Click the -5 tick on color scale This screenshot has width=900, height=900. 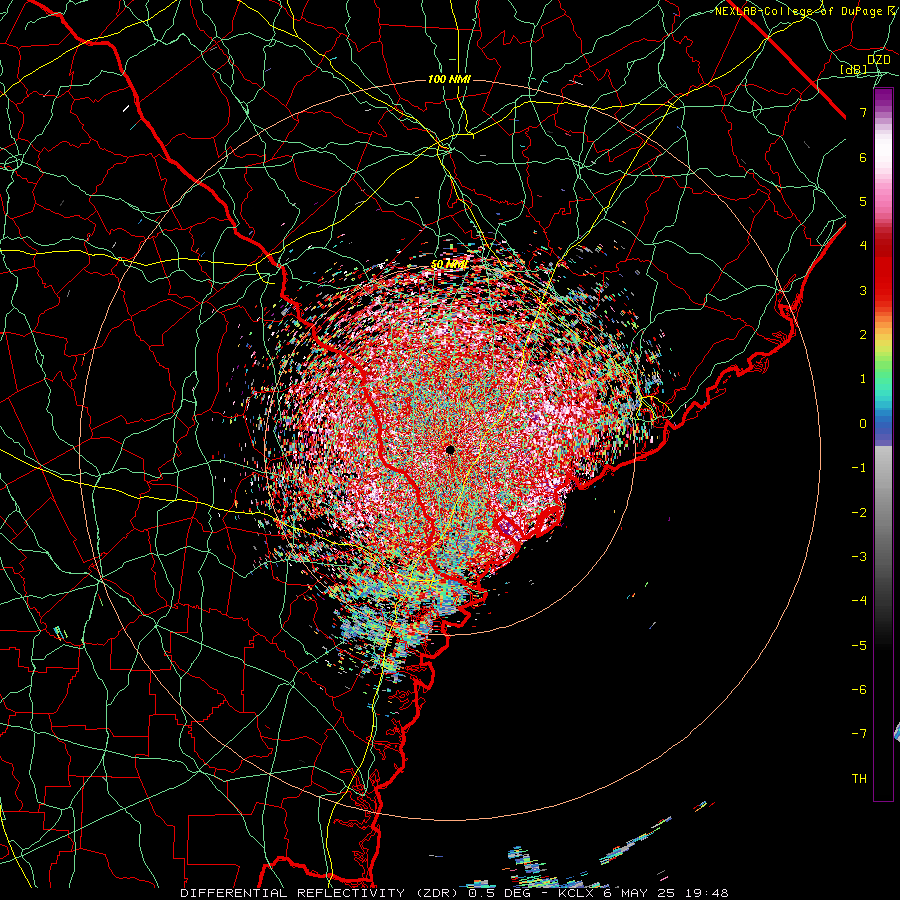859,646
